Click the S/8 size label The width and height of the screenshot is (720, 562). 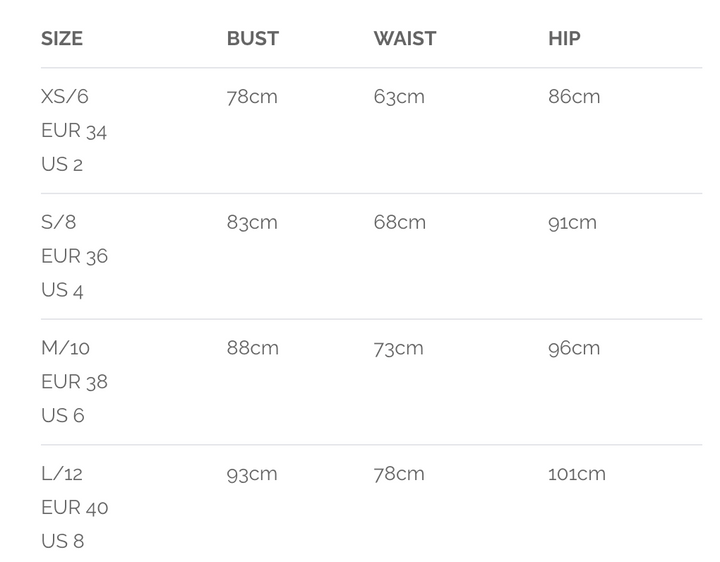(59, 222)
